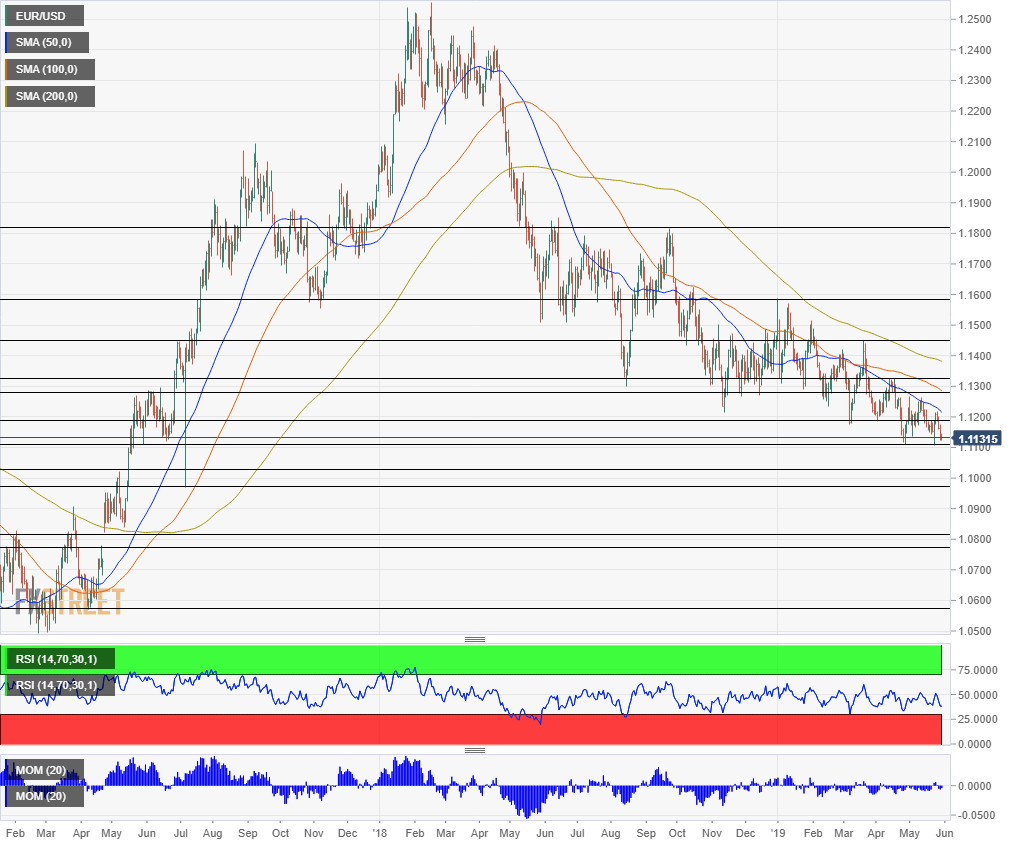Click the upper MOM (20) indicator label

click(42, 770)
